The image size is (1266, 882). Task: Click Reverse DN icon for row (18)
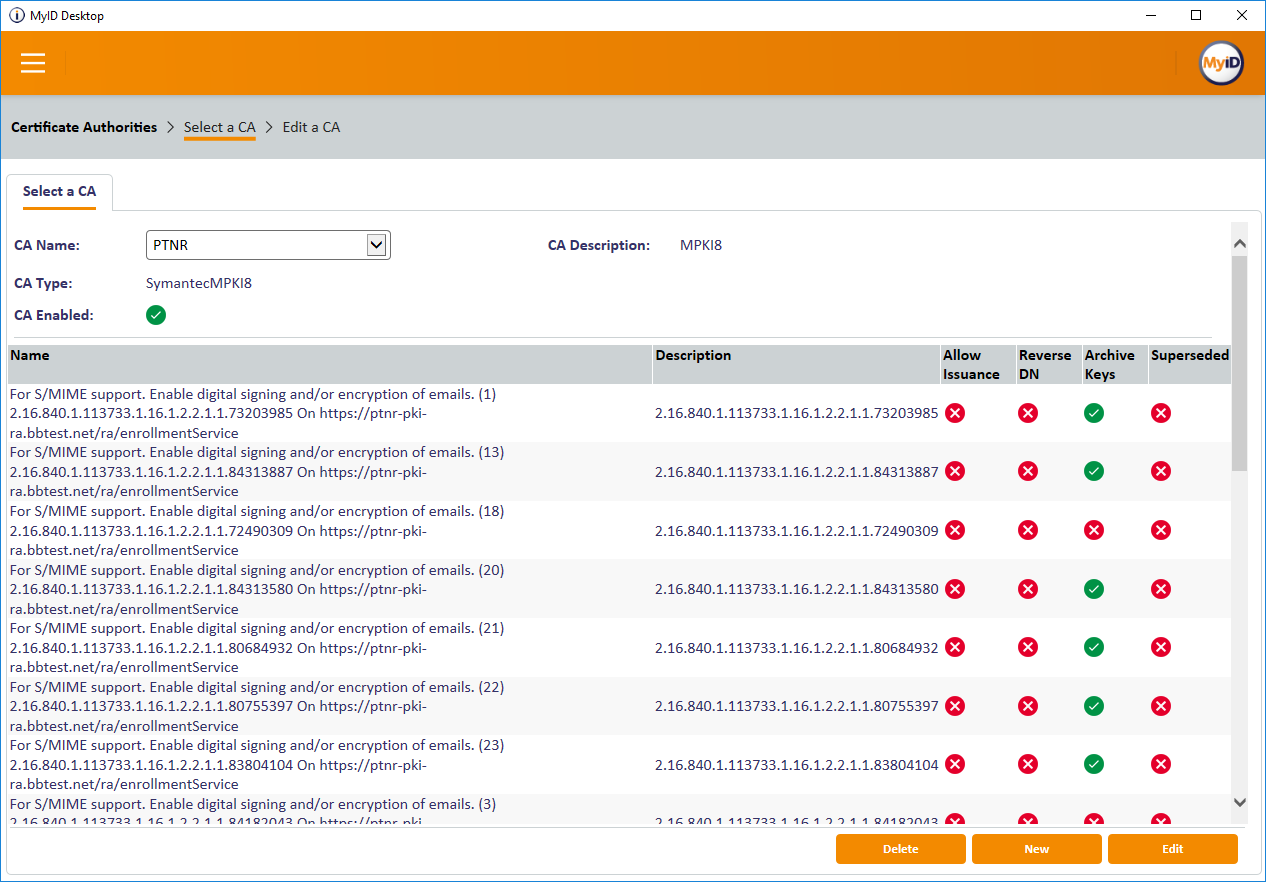(1028, 530)
